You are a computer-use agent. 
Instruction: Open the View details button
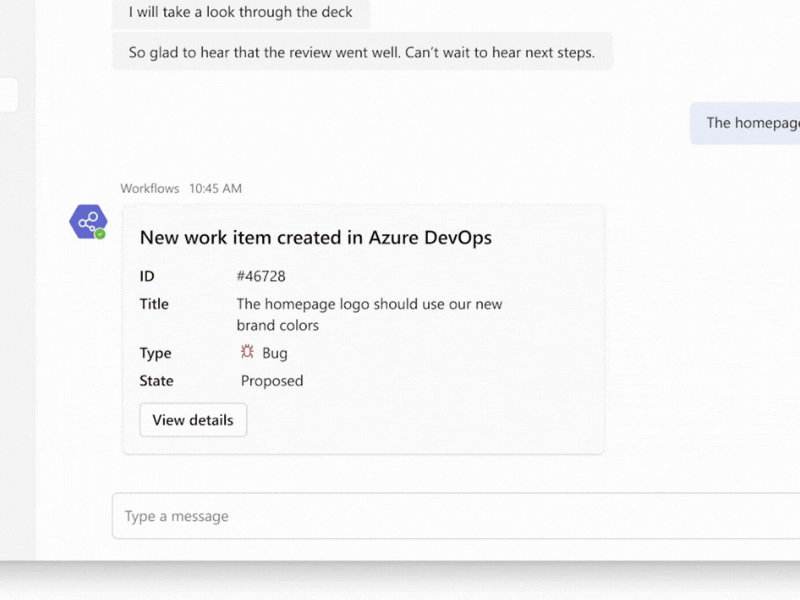193,420
